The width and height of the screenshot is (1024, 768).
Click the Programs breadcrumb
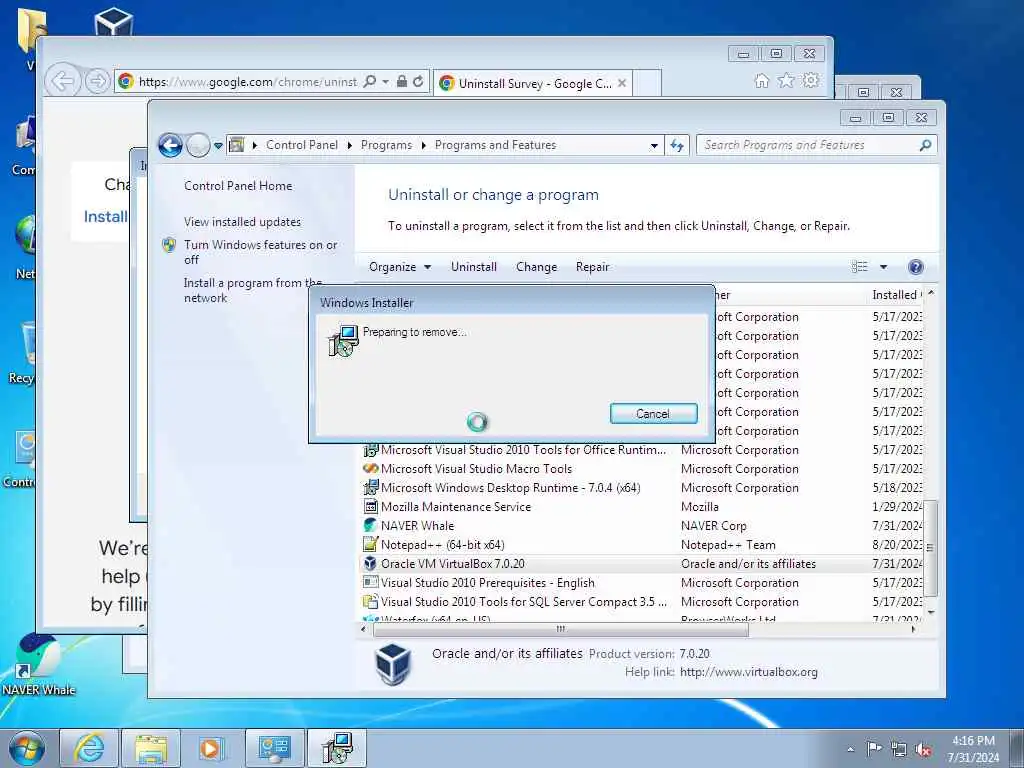(x=386, y=145)
